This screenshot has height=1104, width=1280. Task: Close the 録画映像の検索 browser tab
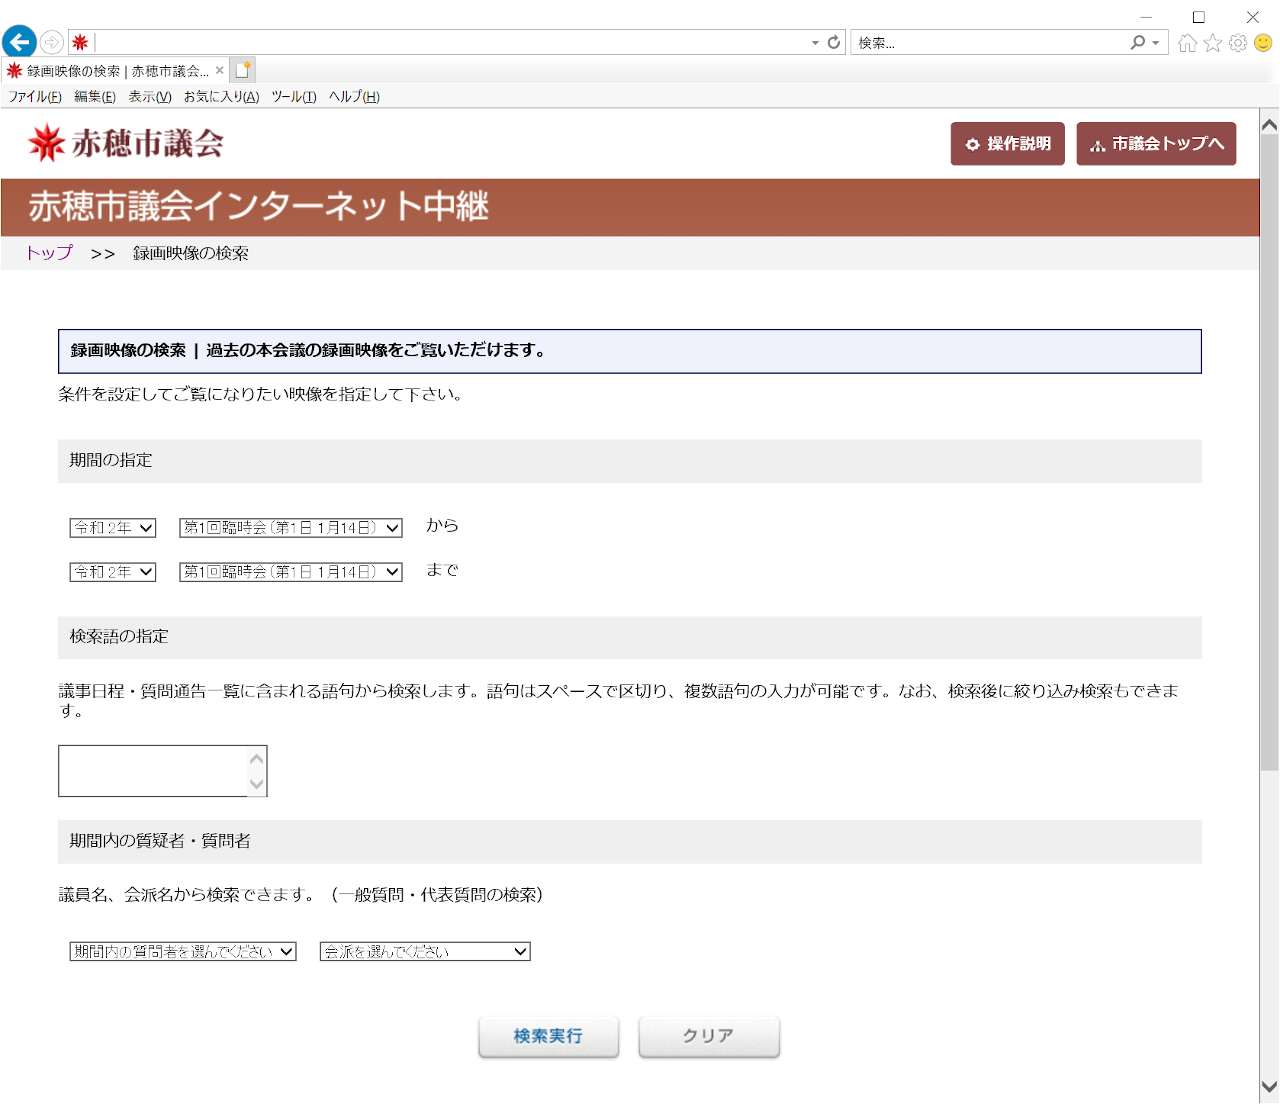tap(220, 71)
